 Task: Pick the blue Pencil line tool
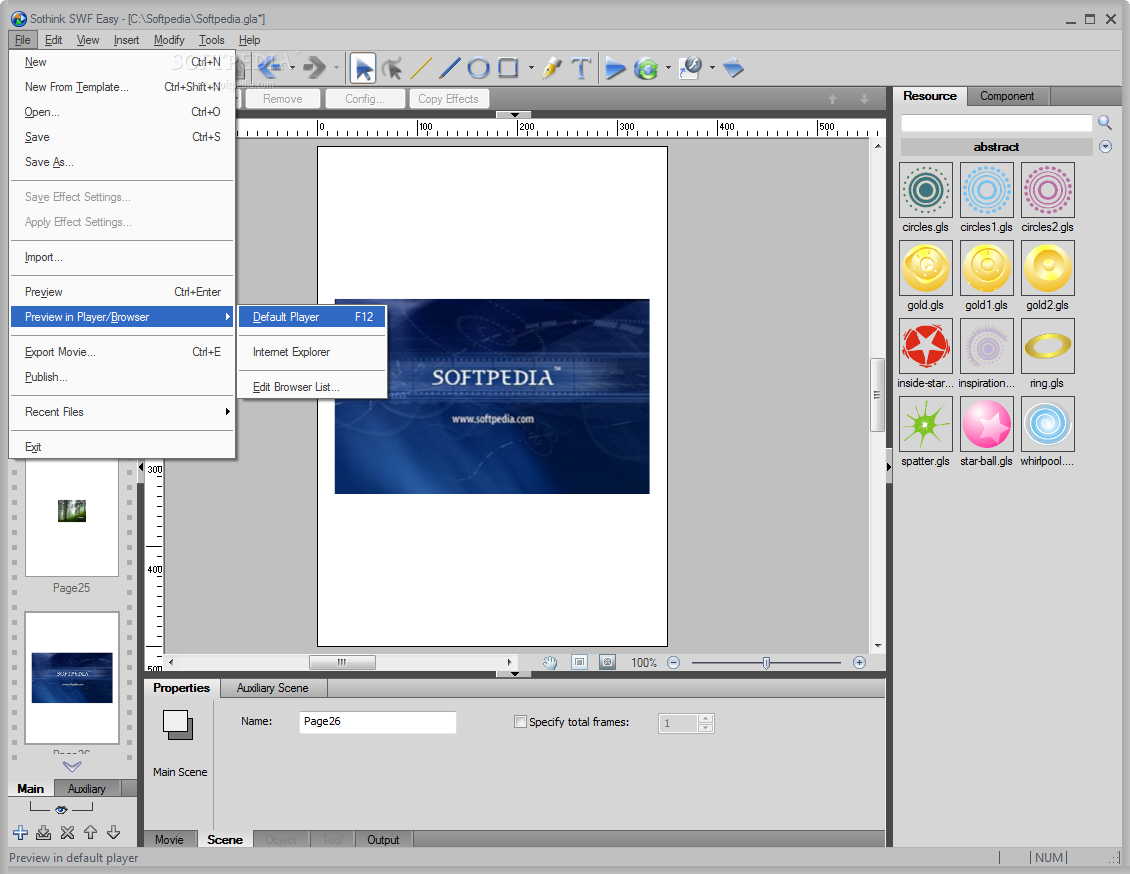tap(449, 68)
